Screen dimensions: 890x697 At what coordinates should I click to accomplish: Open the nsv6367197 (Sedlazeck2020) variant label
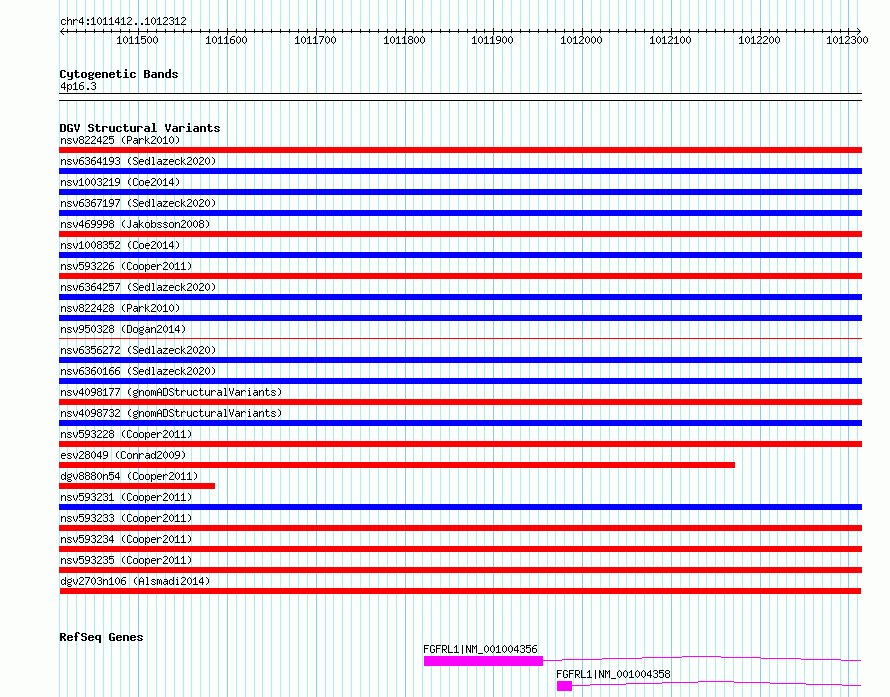tap(138, 203)
